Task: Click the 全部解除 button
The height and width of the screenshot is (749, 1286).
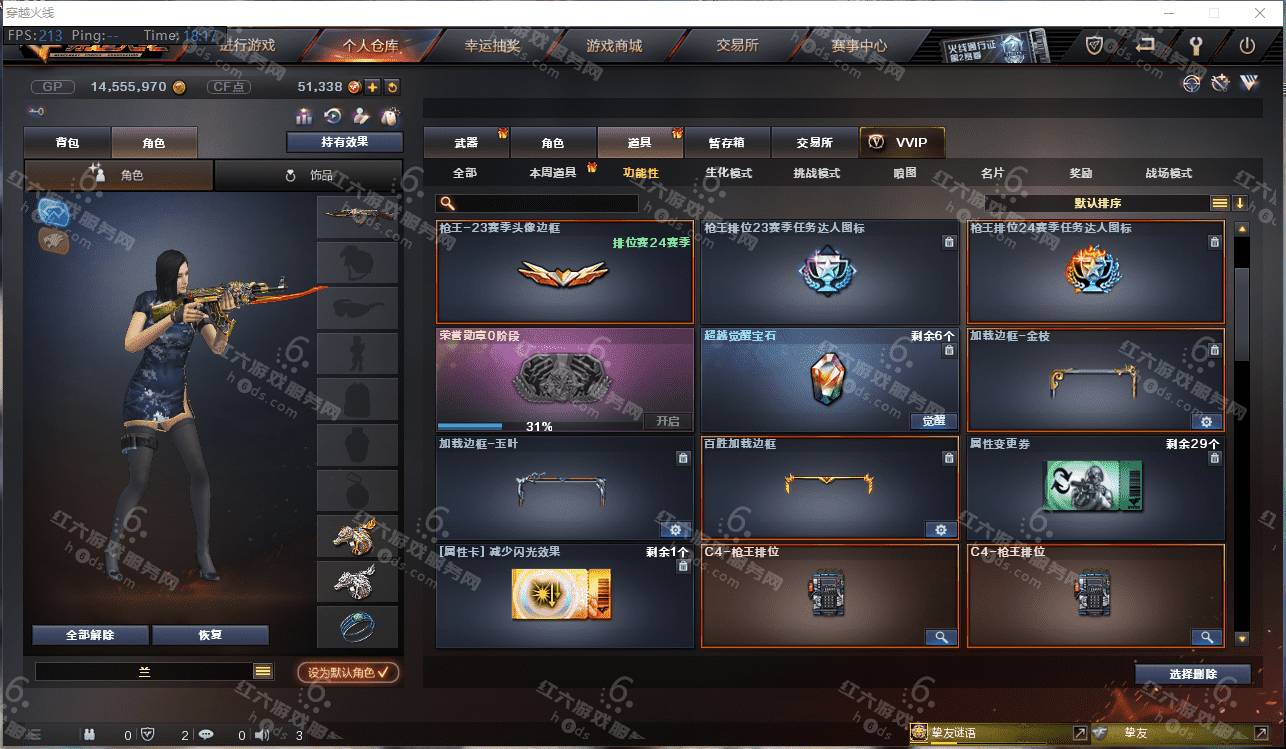Action: coord(90,635)
